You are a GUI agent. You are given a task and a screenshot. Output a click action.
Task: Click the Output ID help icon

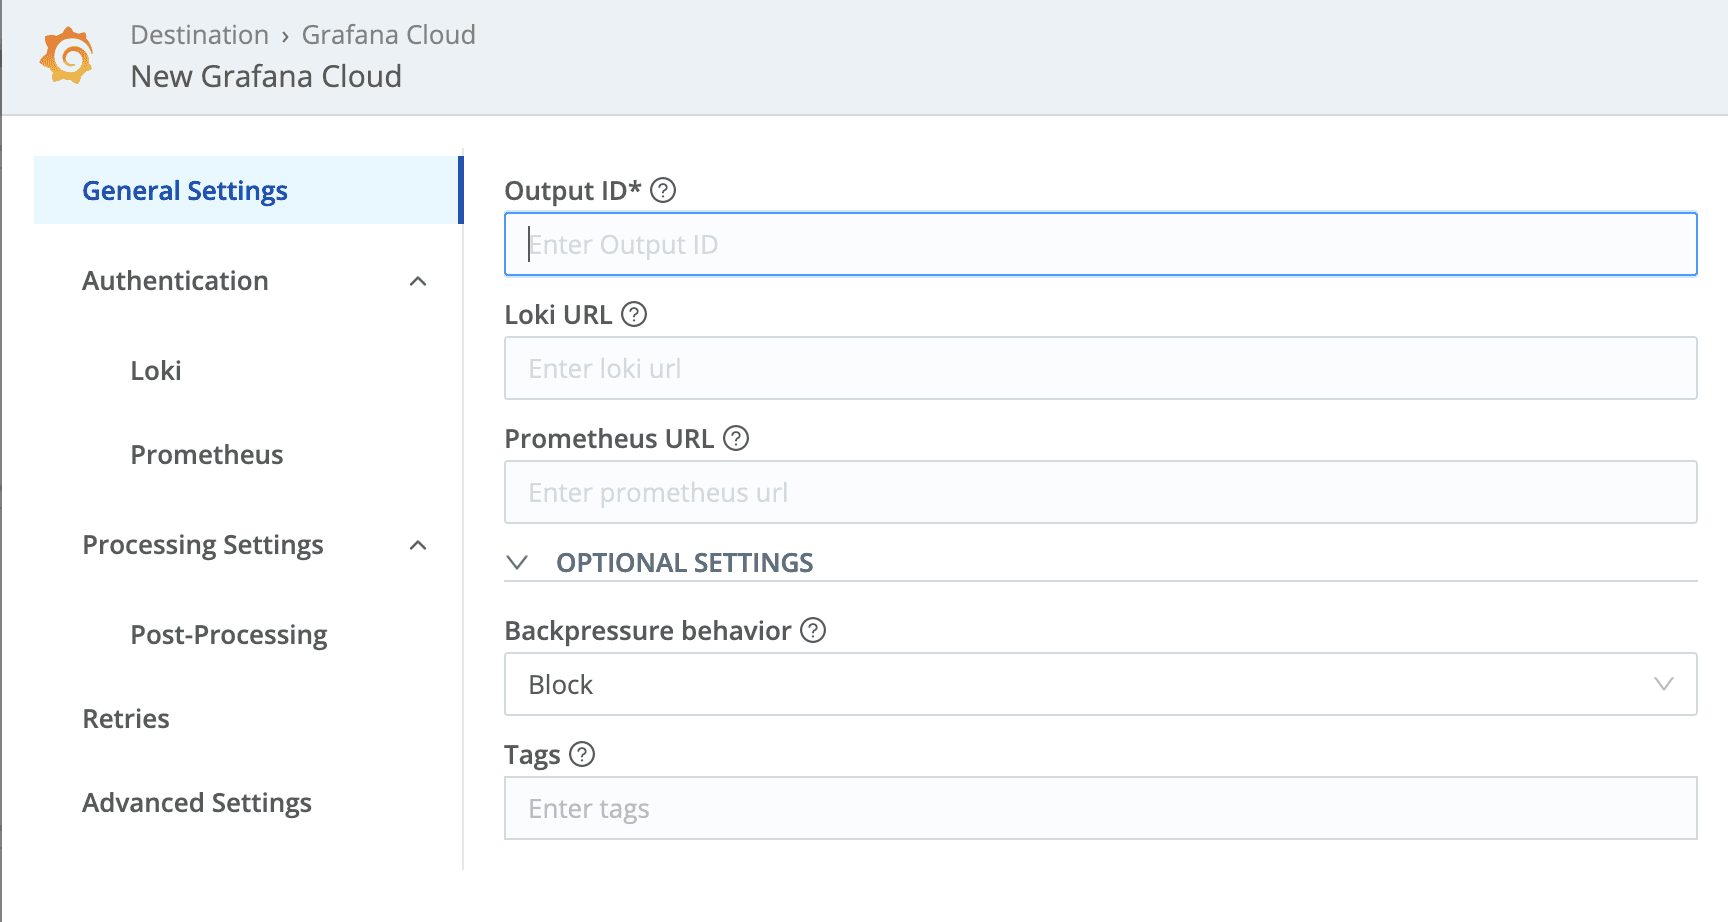click(663, 190)
